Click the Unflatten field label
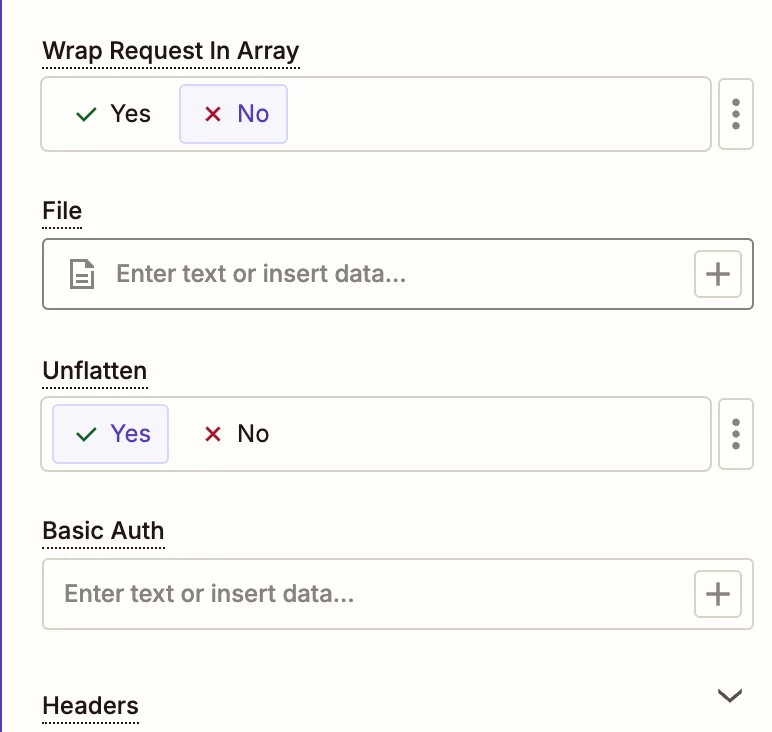This screenshot has height=732, width=772. 95,371
